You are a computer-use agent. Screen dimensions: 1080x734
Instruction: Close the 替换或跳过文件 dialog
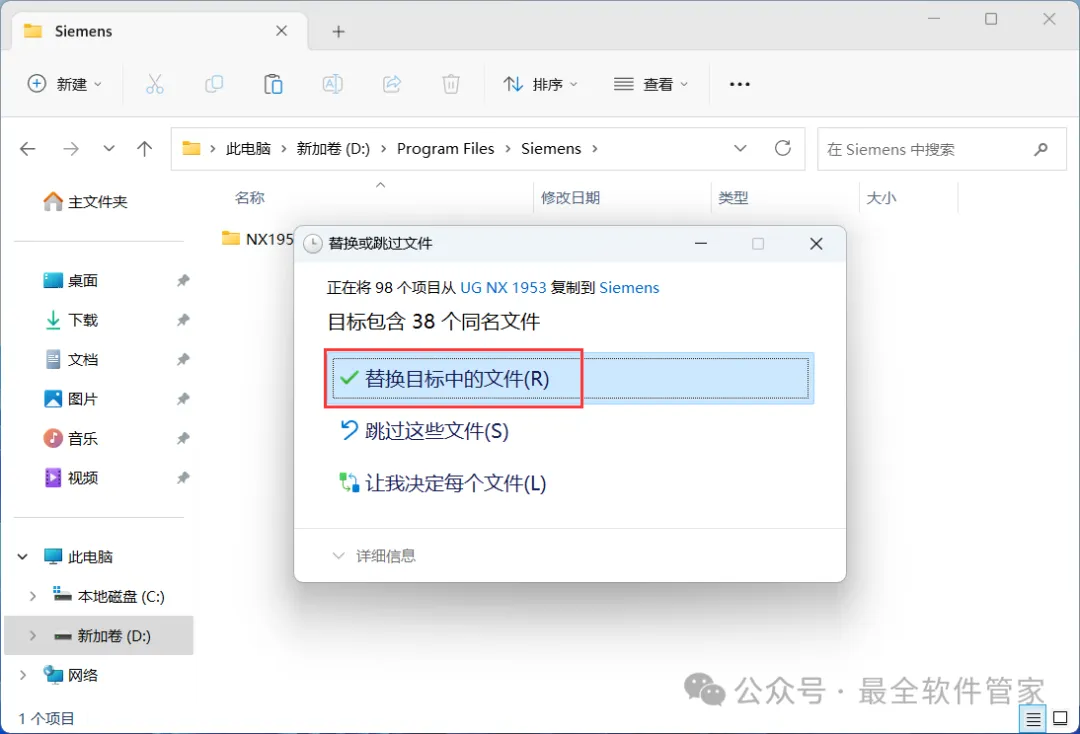click(816, 244)
